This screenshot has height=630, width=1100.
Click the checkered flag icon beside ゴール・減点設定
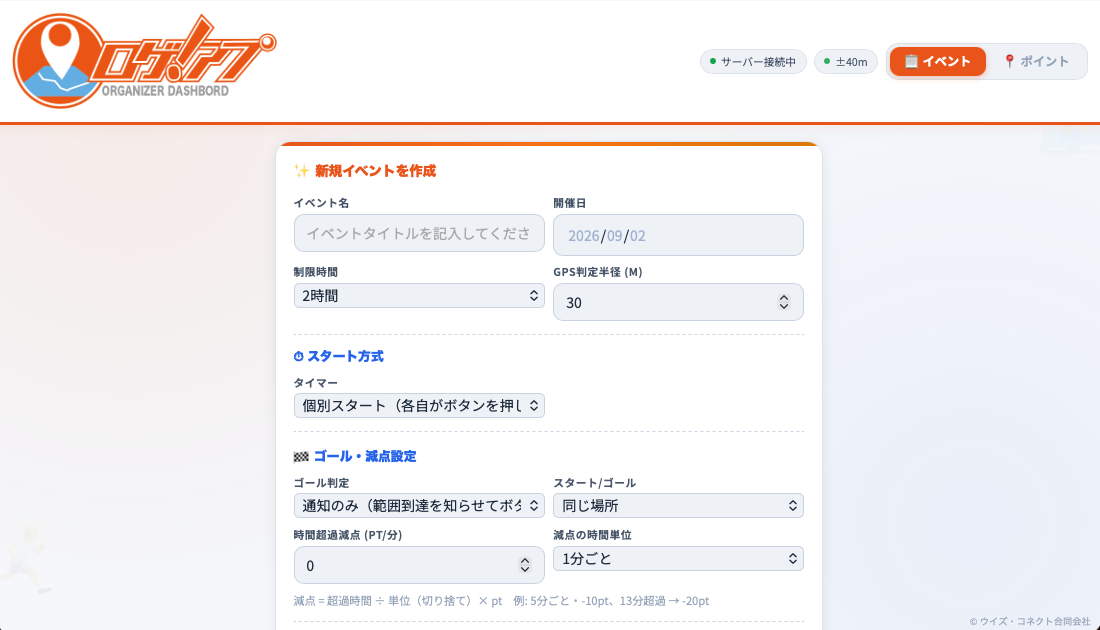(x=301, y=457)
